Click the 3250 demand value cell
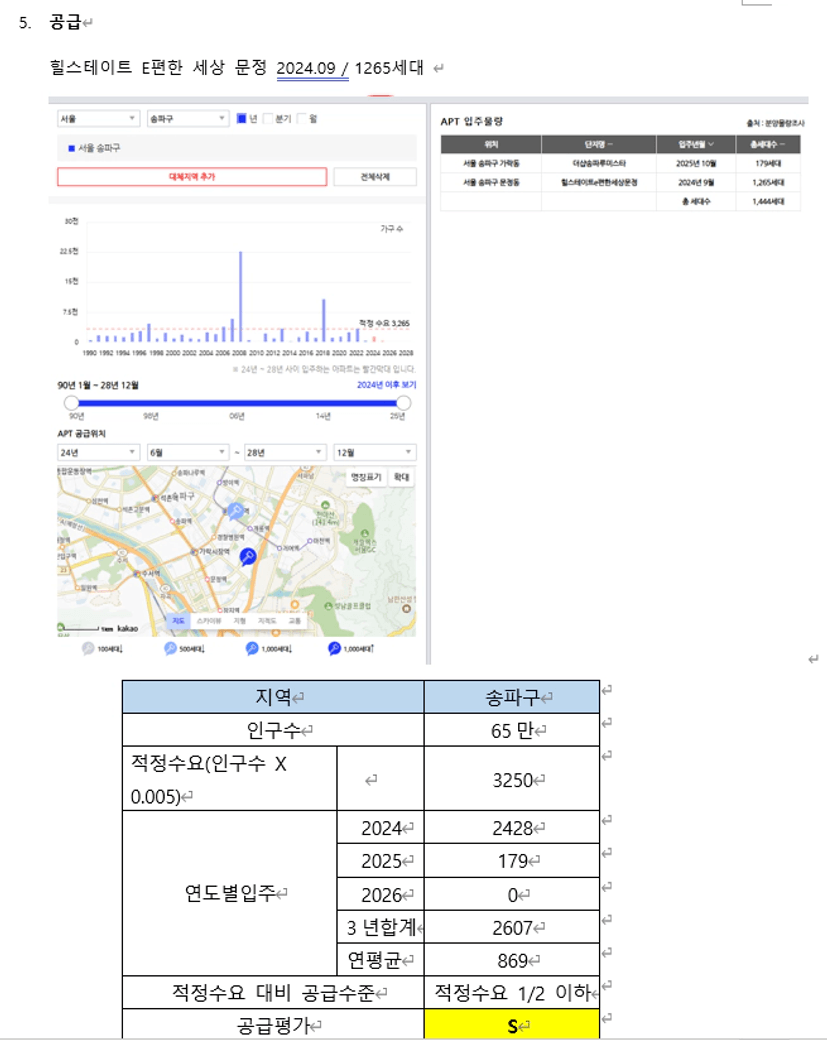 (512, 779)
